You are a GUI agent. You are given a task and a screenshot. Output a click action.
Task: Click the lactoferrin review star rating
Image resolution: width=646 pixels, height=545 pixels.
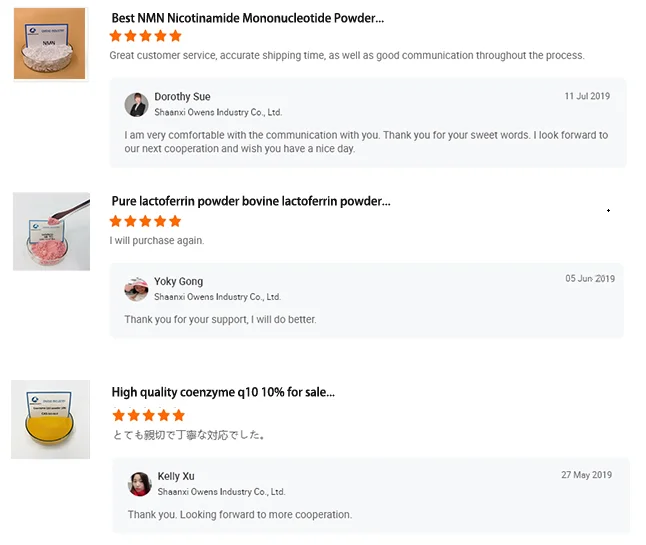click(145, 221)
